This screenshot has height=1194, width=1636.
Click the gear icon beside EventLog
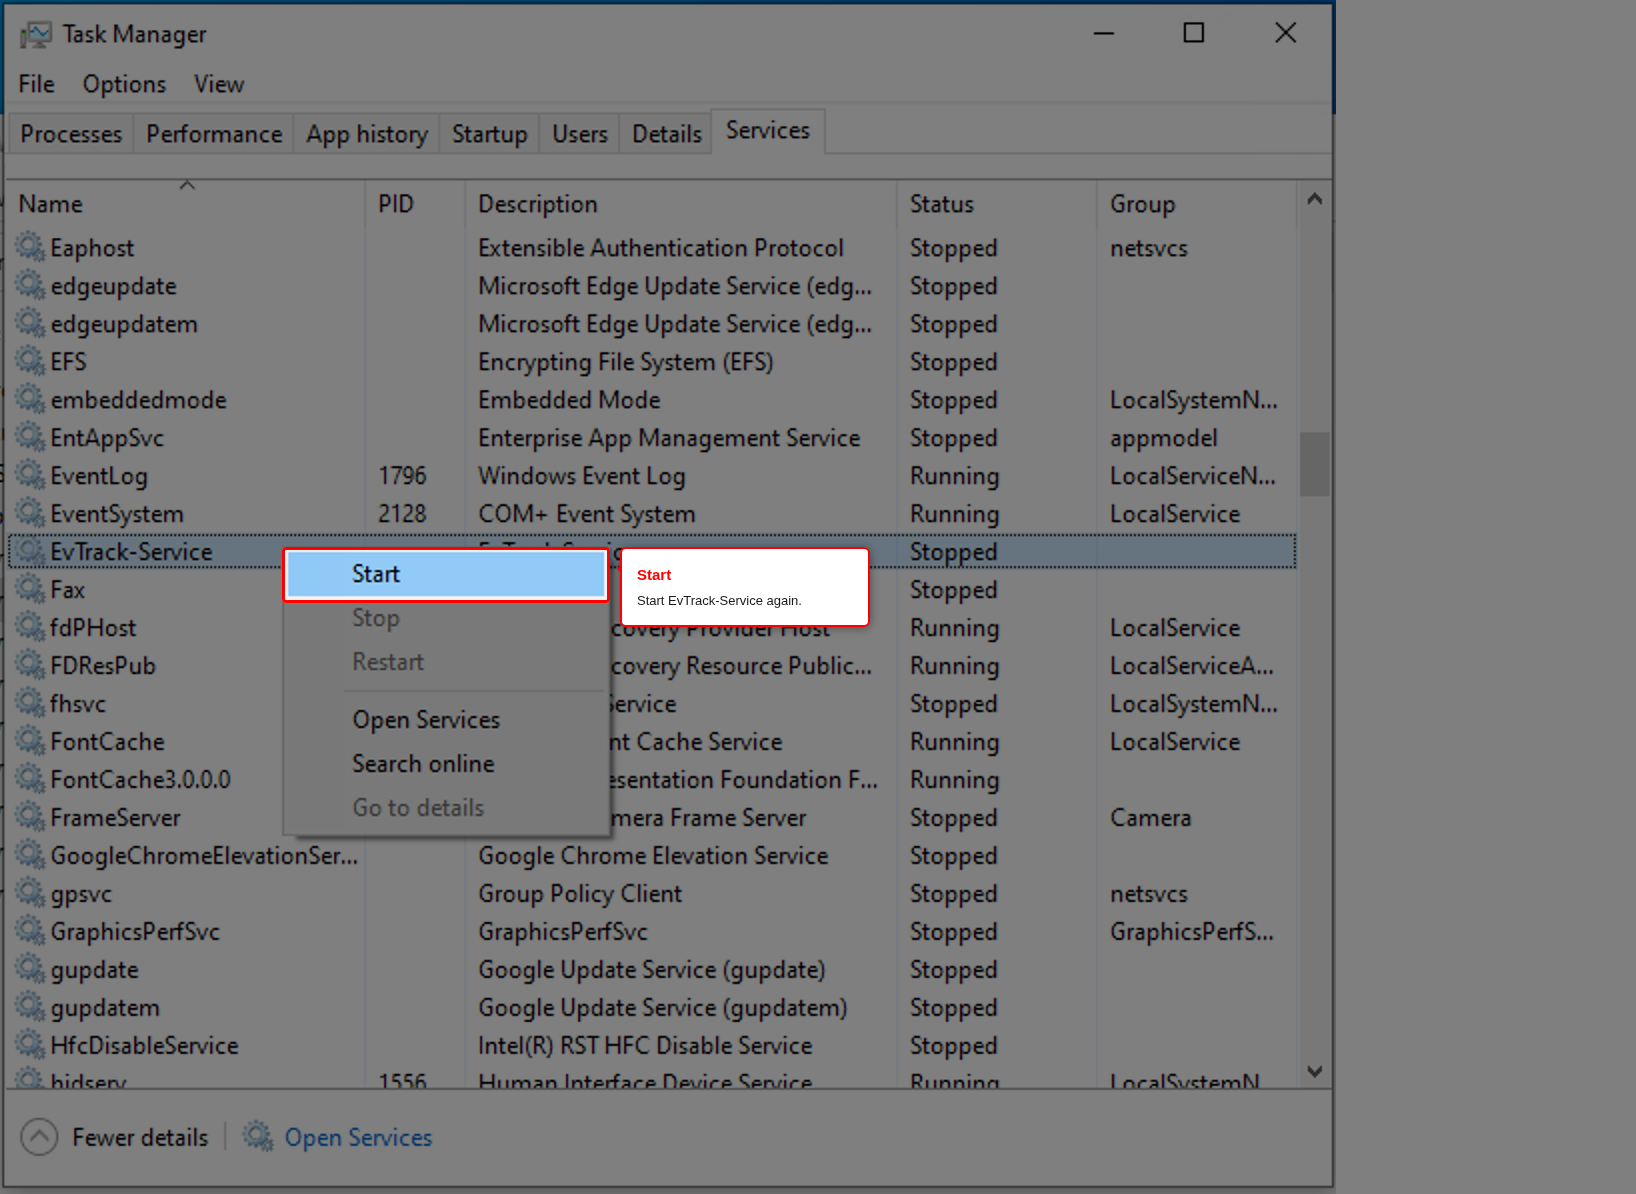(30, 475)
